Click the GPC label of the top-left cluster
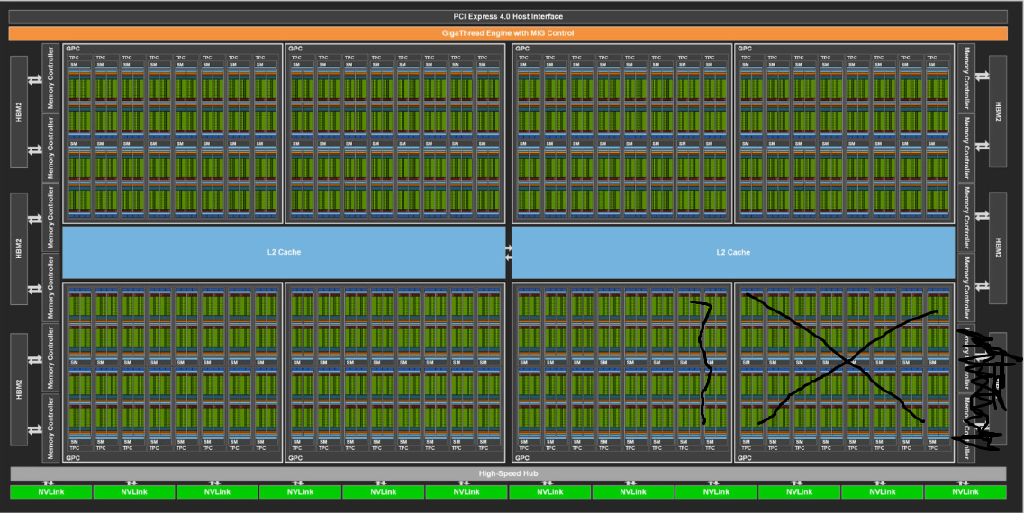 coord(72,49)
